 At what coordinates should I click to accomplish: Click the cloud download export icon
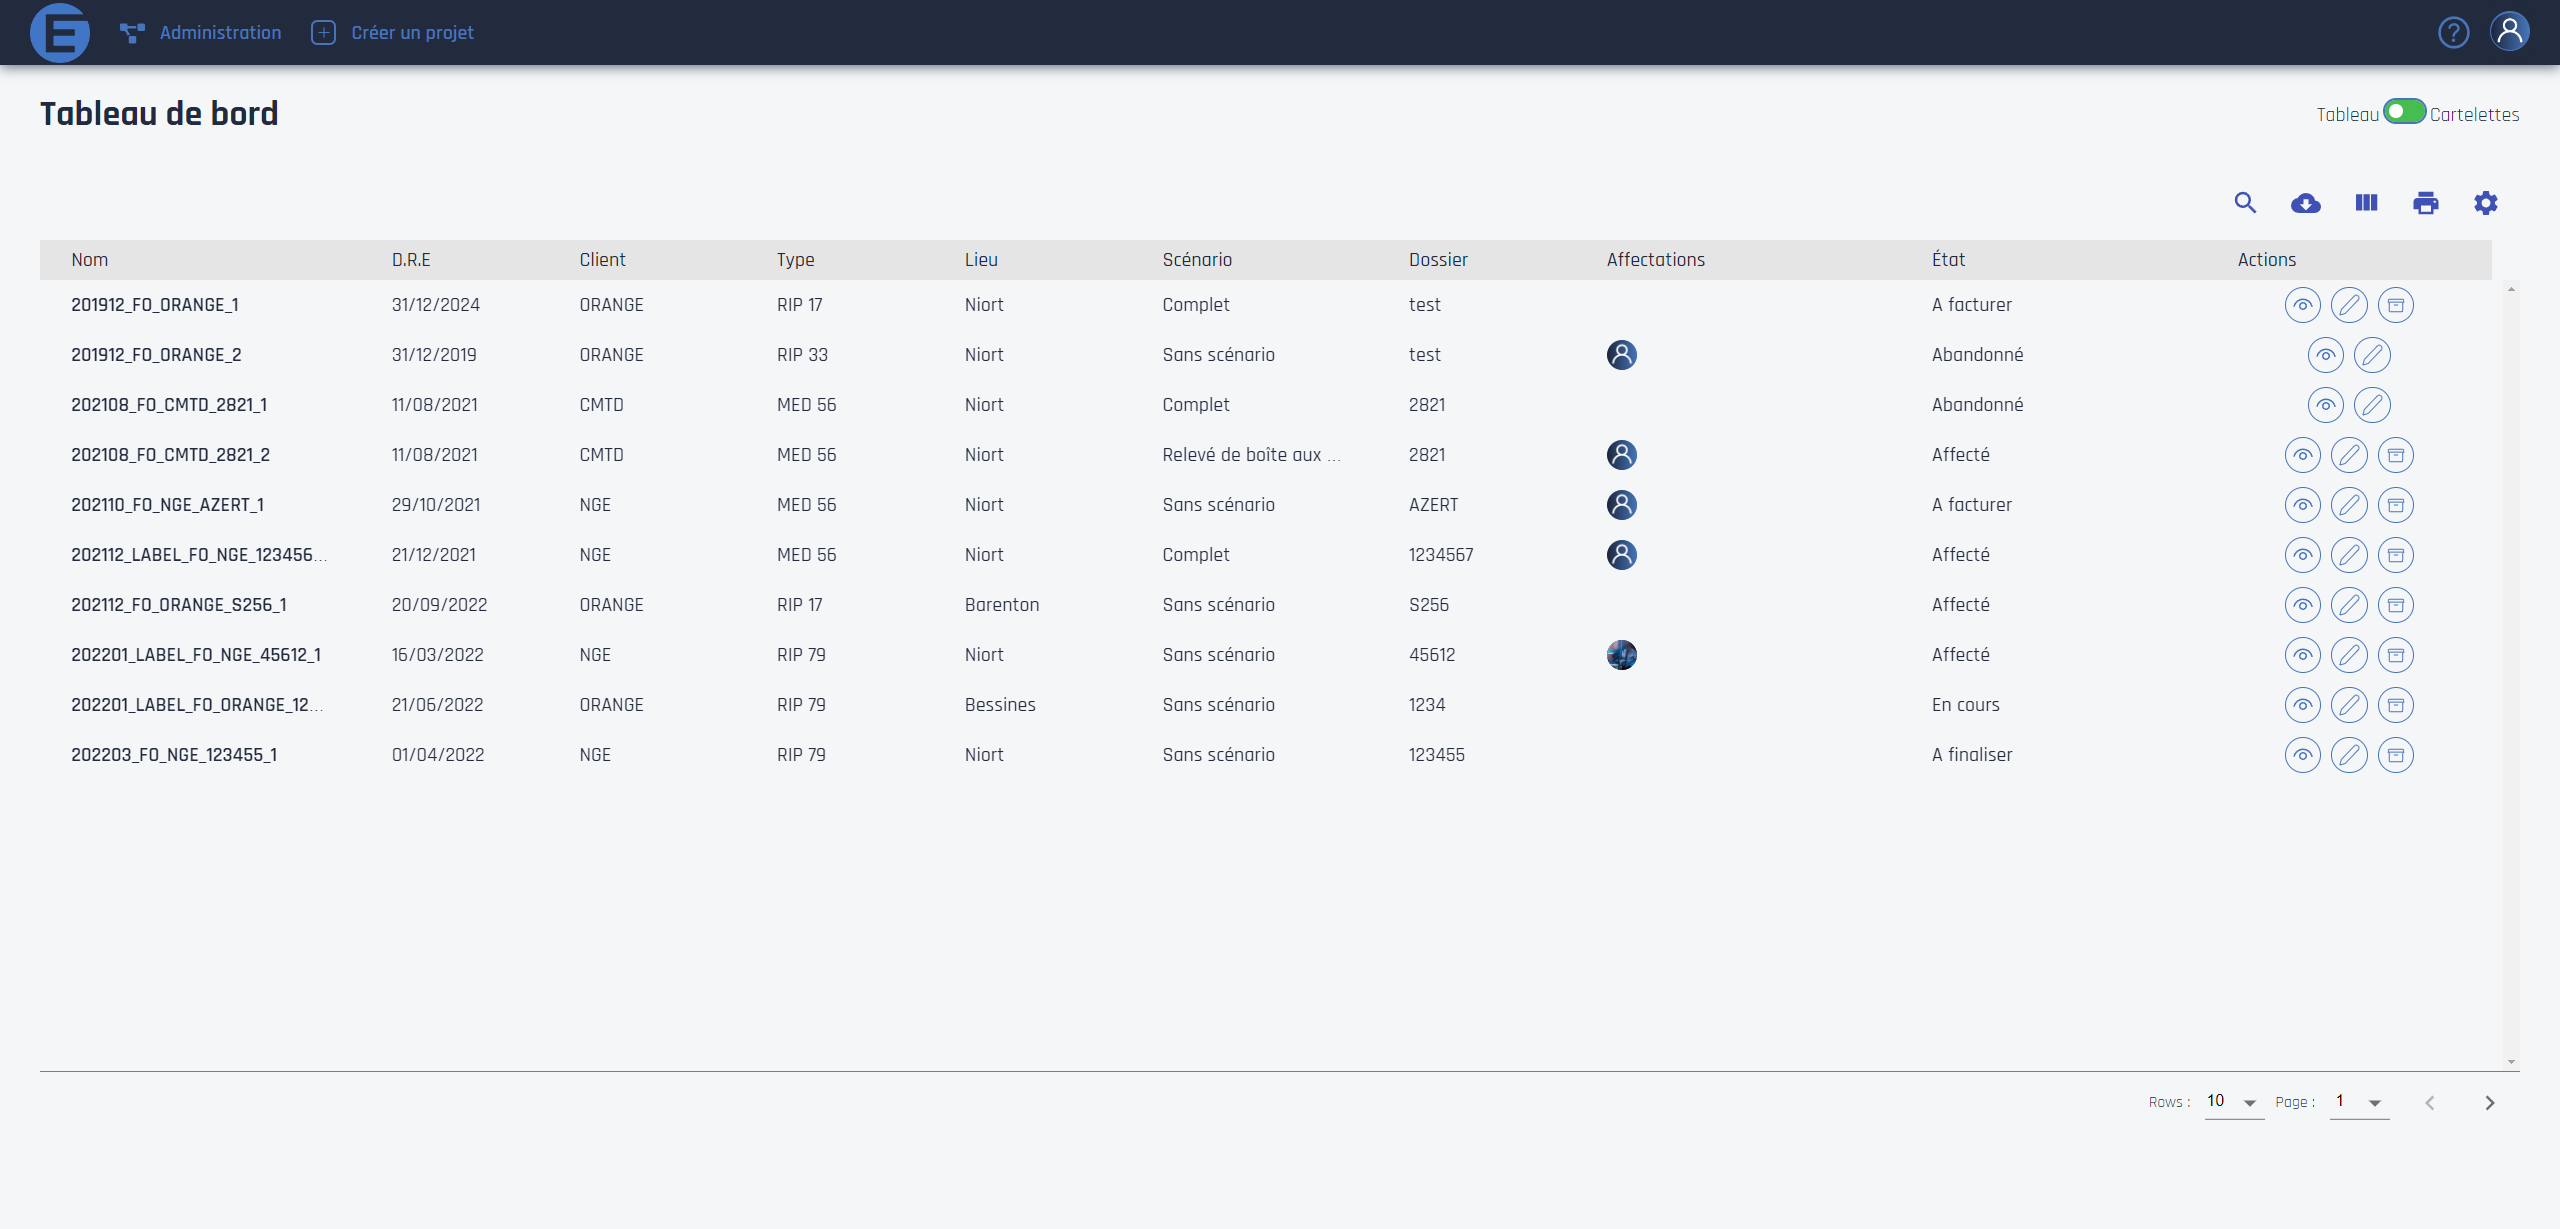click(x=2305, y=203)
